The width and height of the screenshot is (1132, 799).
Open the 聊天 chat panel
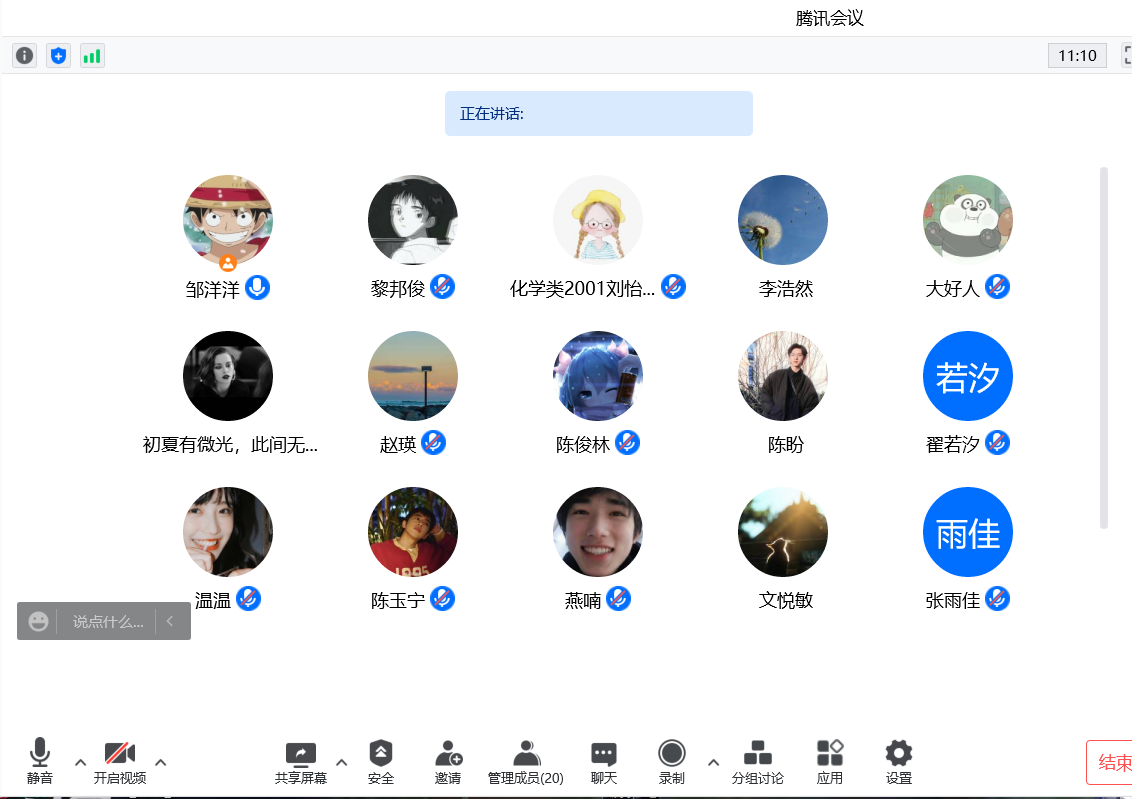(603, 762)
